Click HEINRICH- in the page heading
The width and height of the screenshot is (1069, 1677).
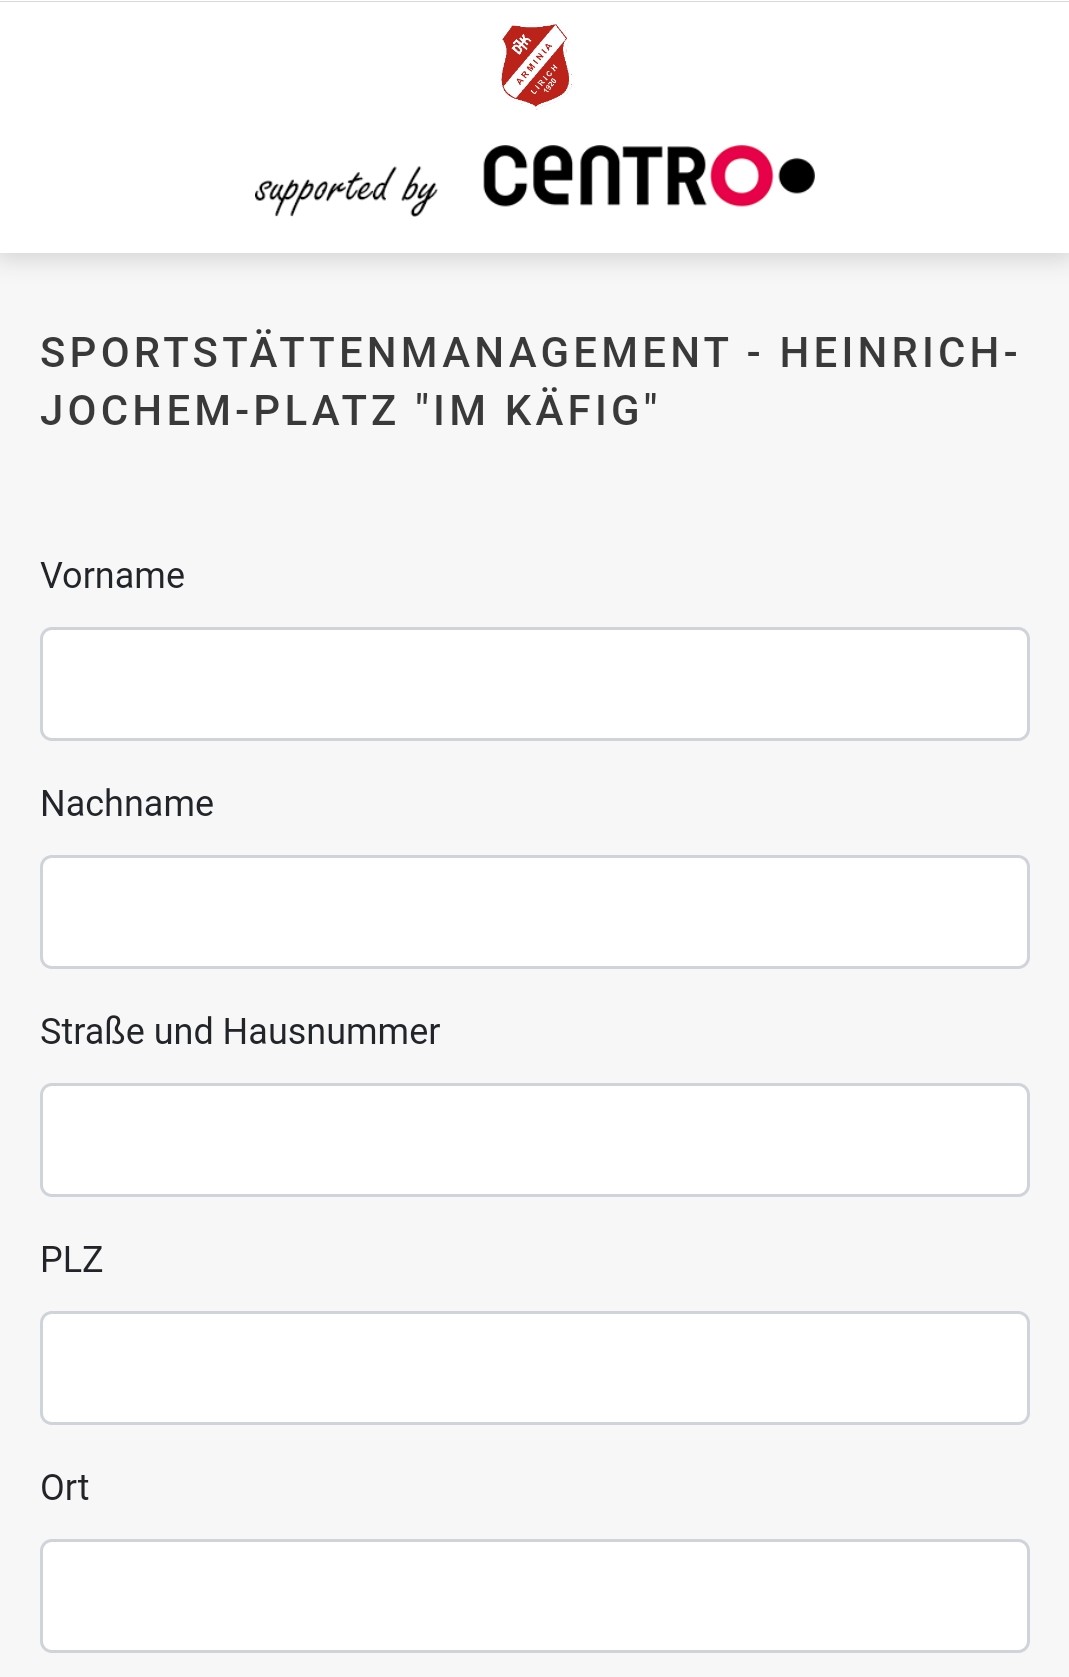click(x=899, y=353)
